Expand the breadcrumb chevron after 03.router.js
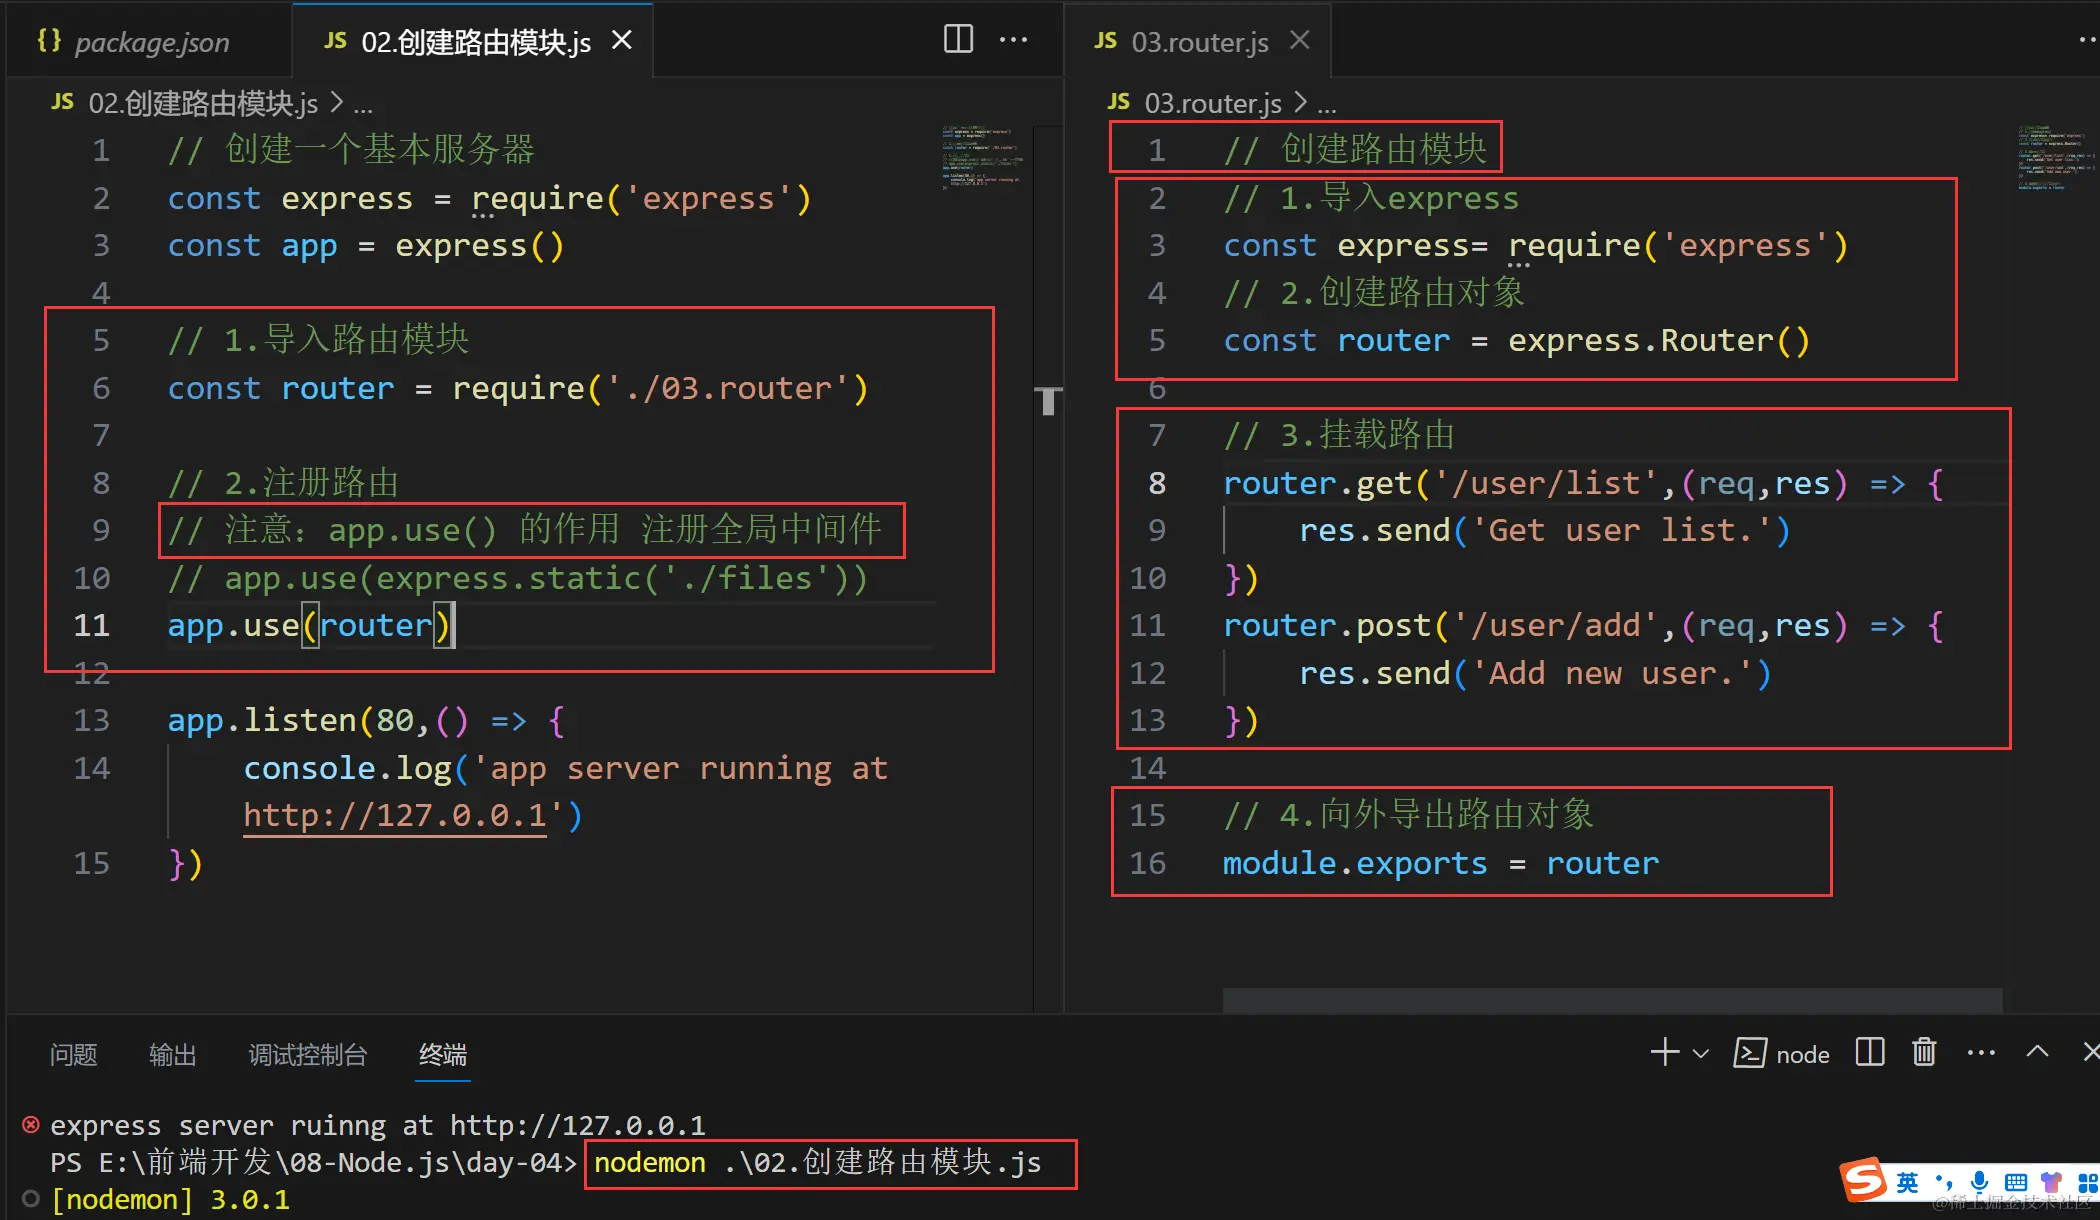Screen dimensions: 2100x1220 pyautogui.click(x=1300, y=102)
